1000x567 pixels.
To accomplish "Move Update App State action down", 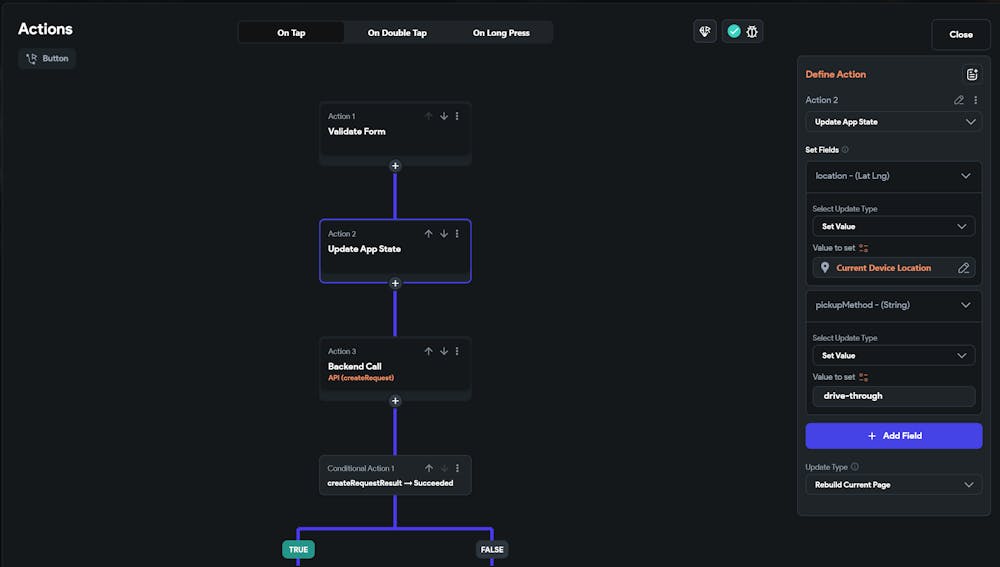I will [x=443, y=234].
